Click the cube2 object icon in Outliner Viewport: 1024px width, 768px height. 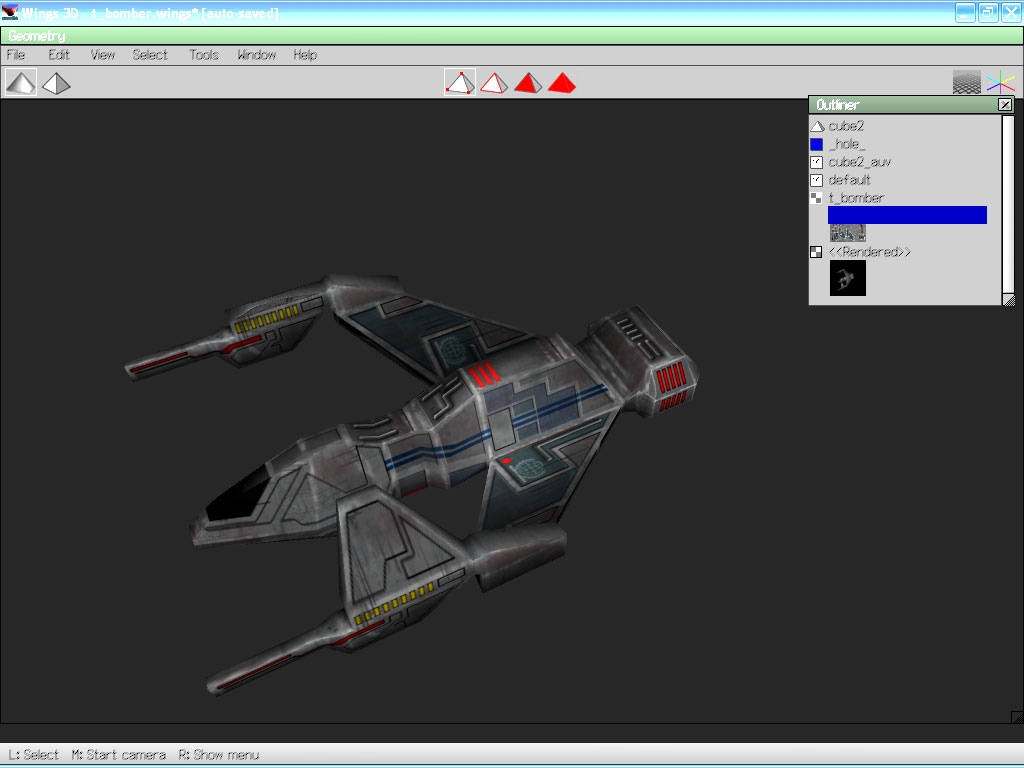click(x=816, y=126)
